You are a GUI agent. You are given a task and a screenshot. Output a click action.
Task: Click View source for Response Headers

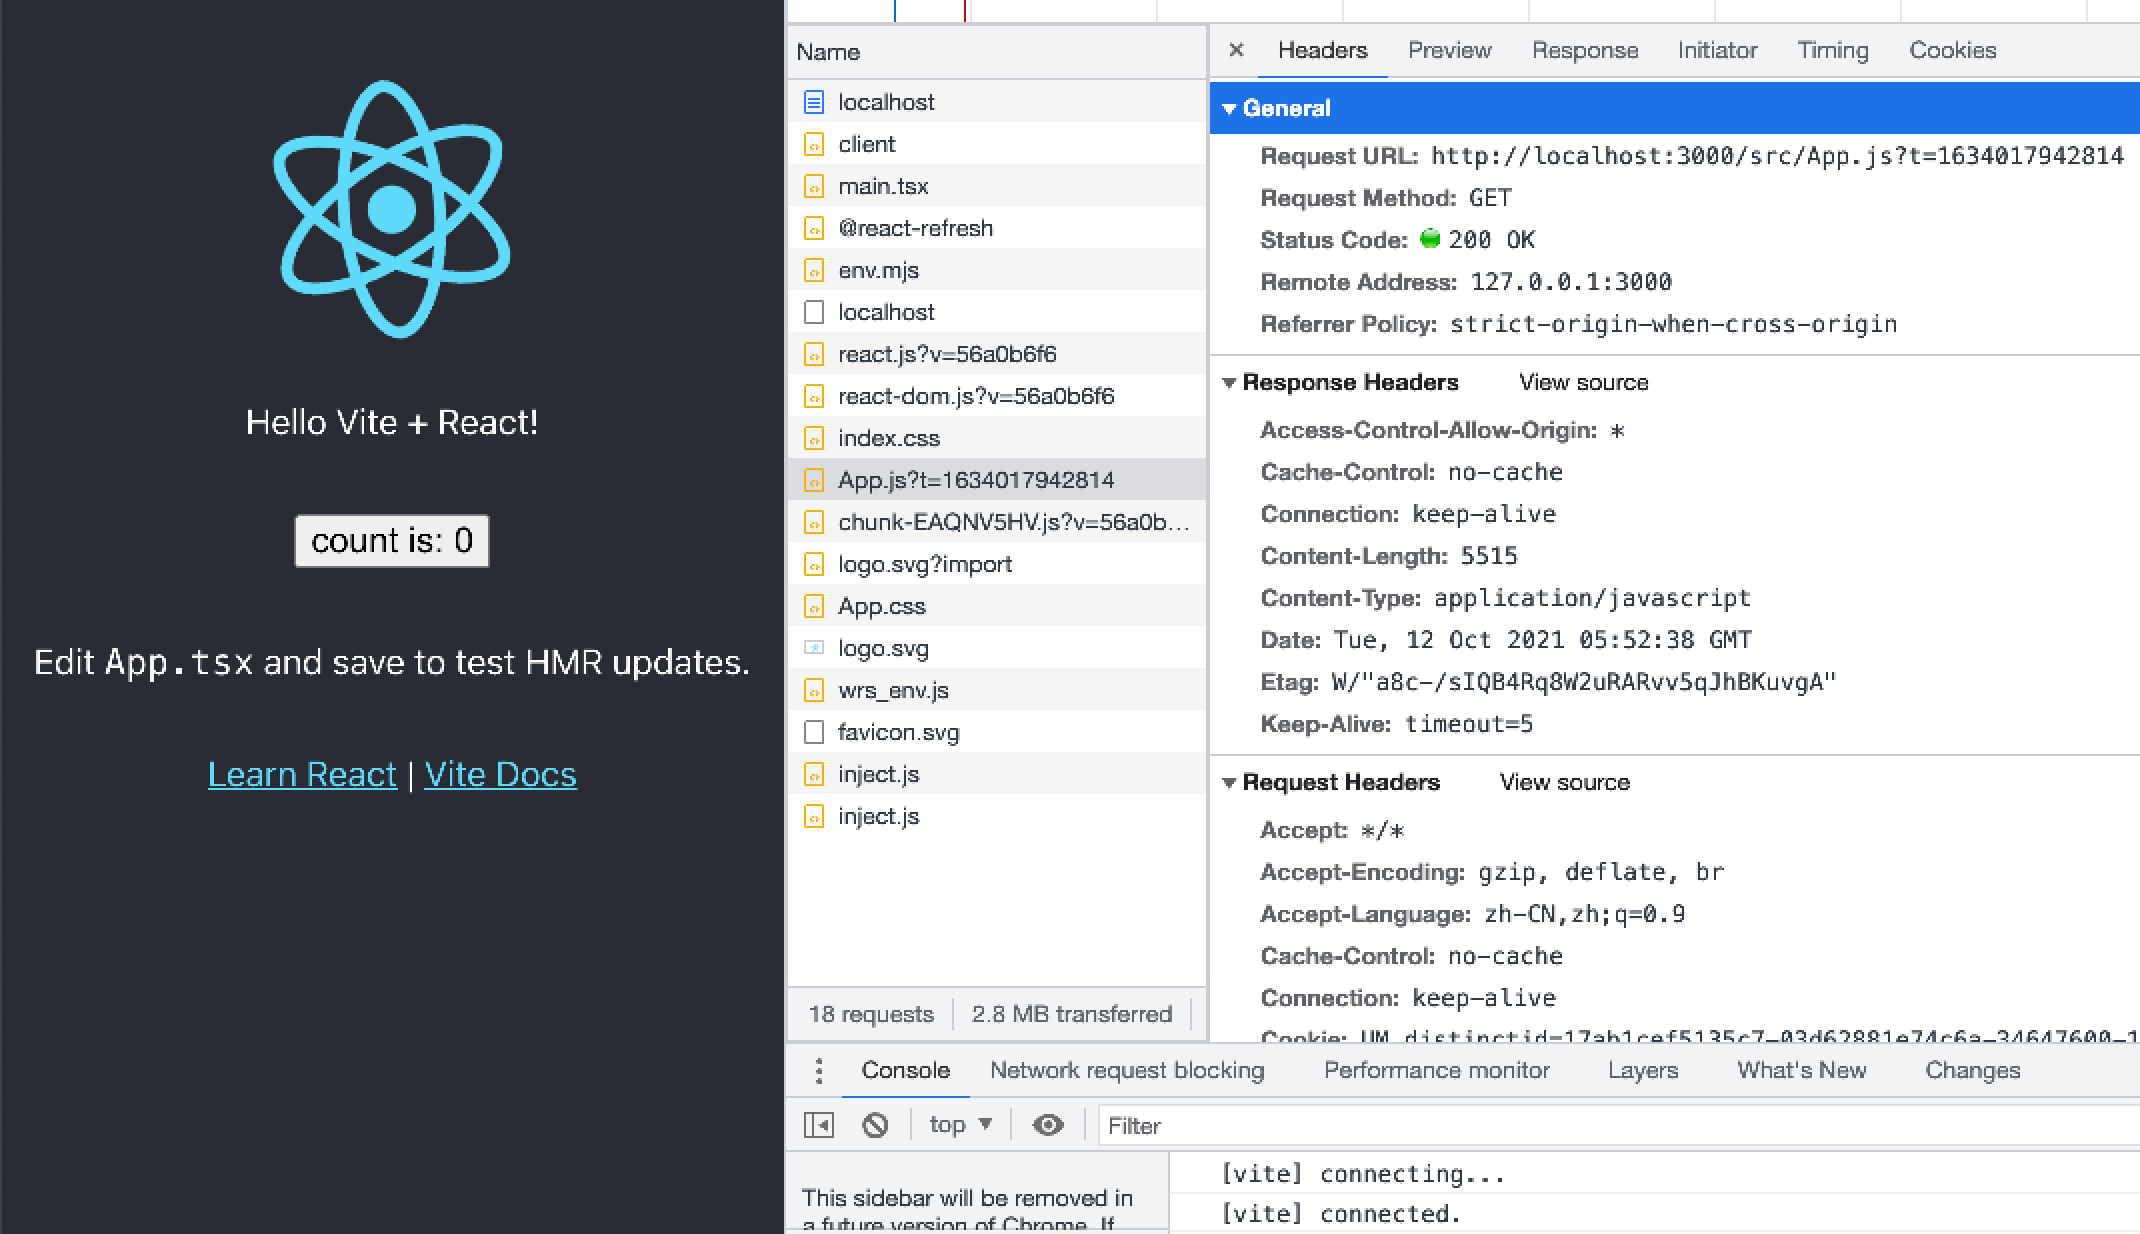tap(1583, 383)
